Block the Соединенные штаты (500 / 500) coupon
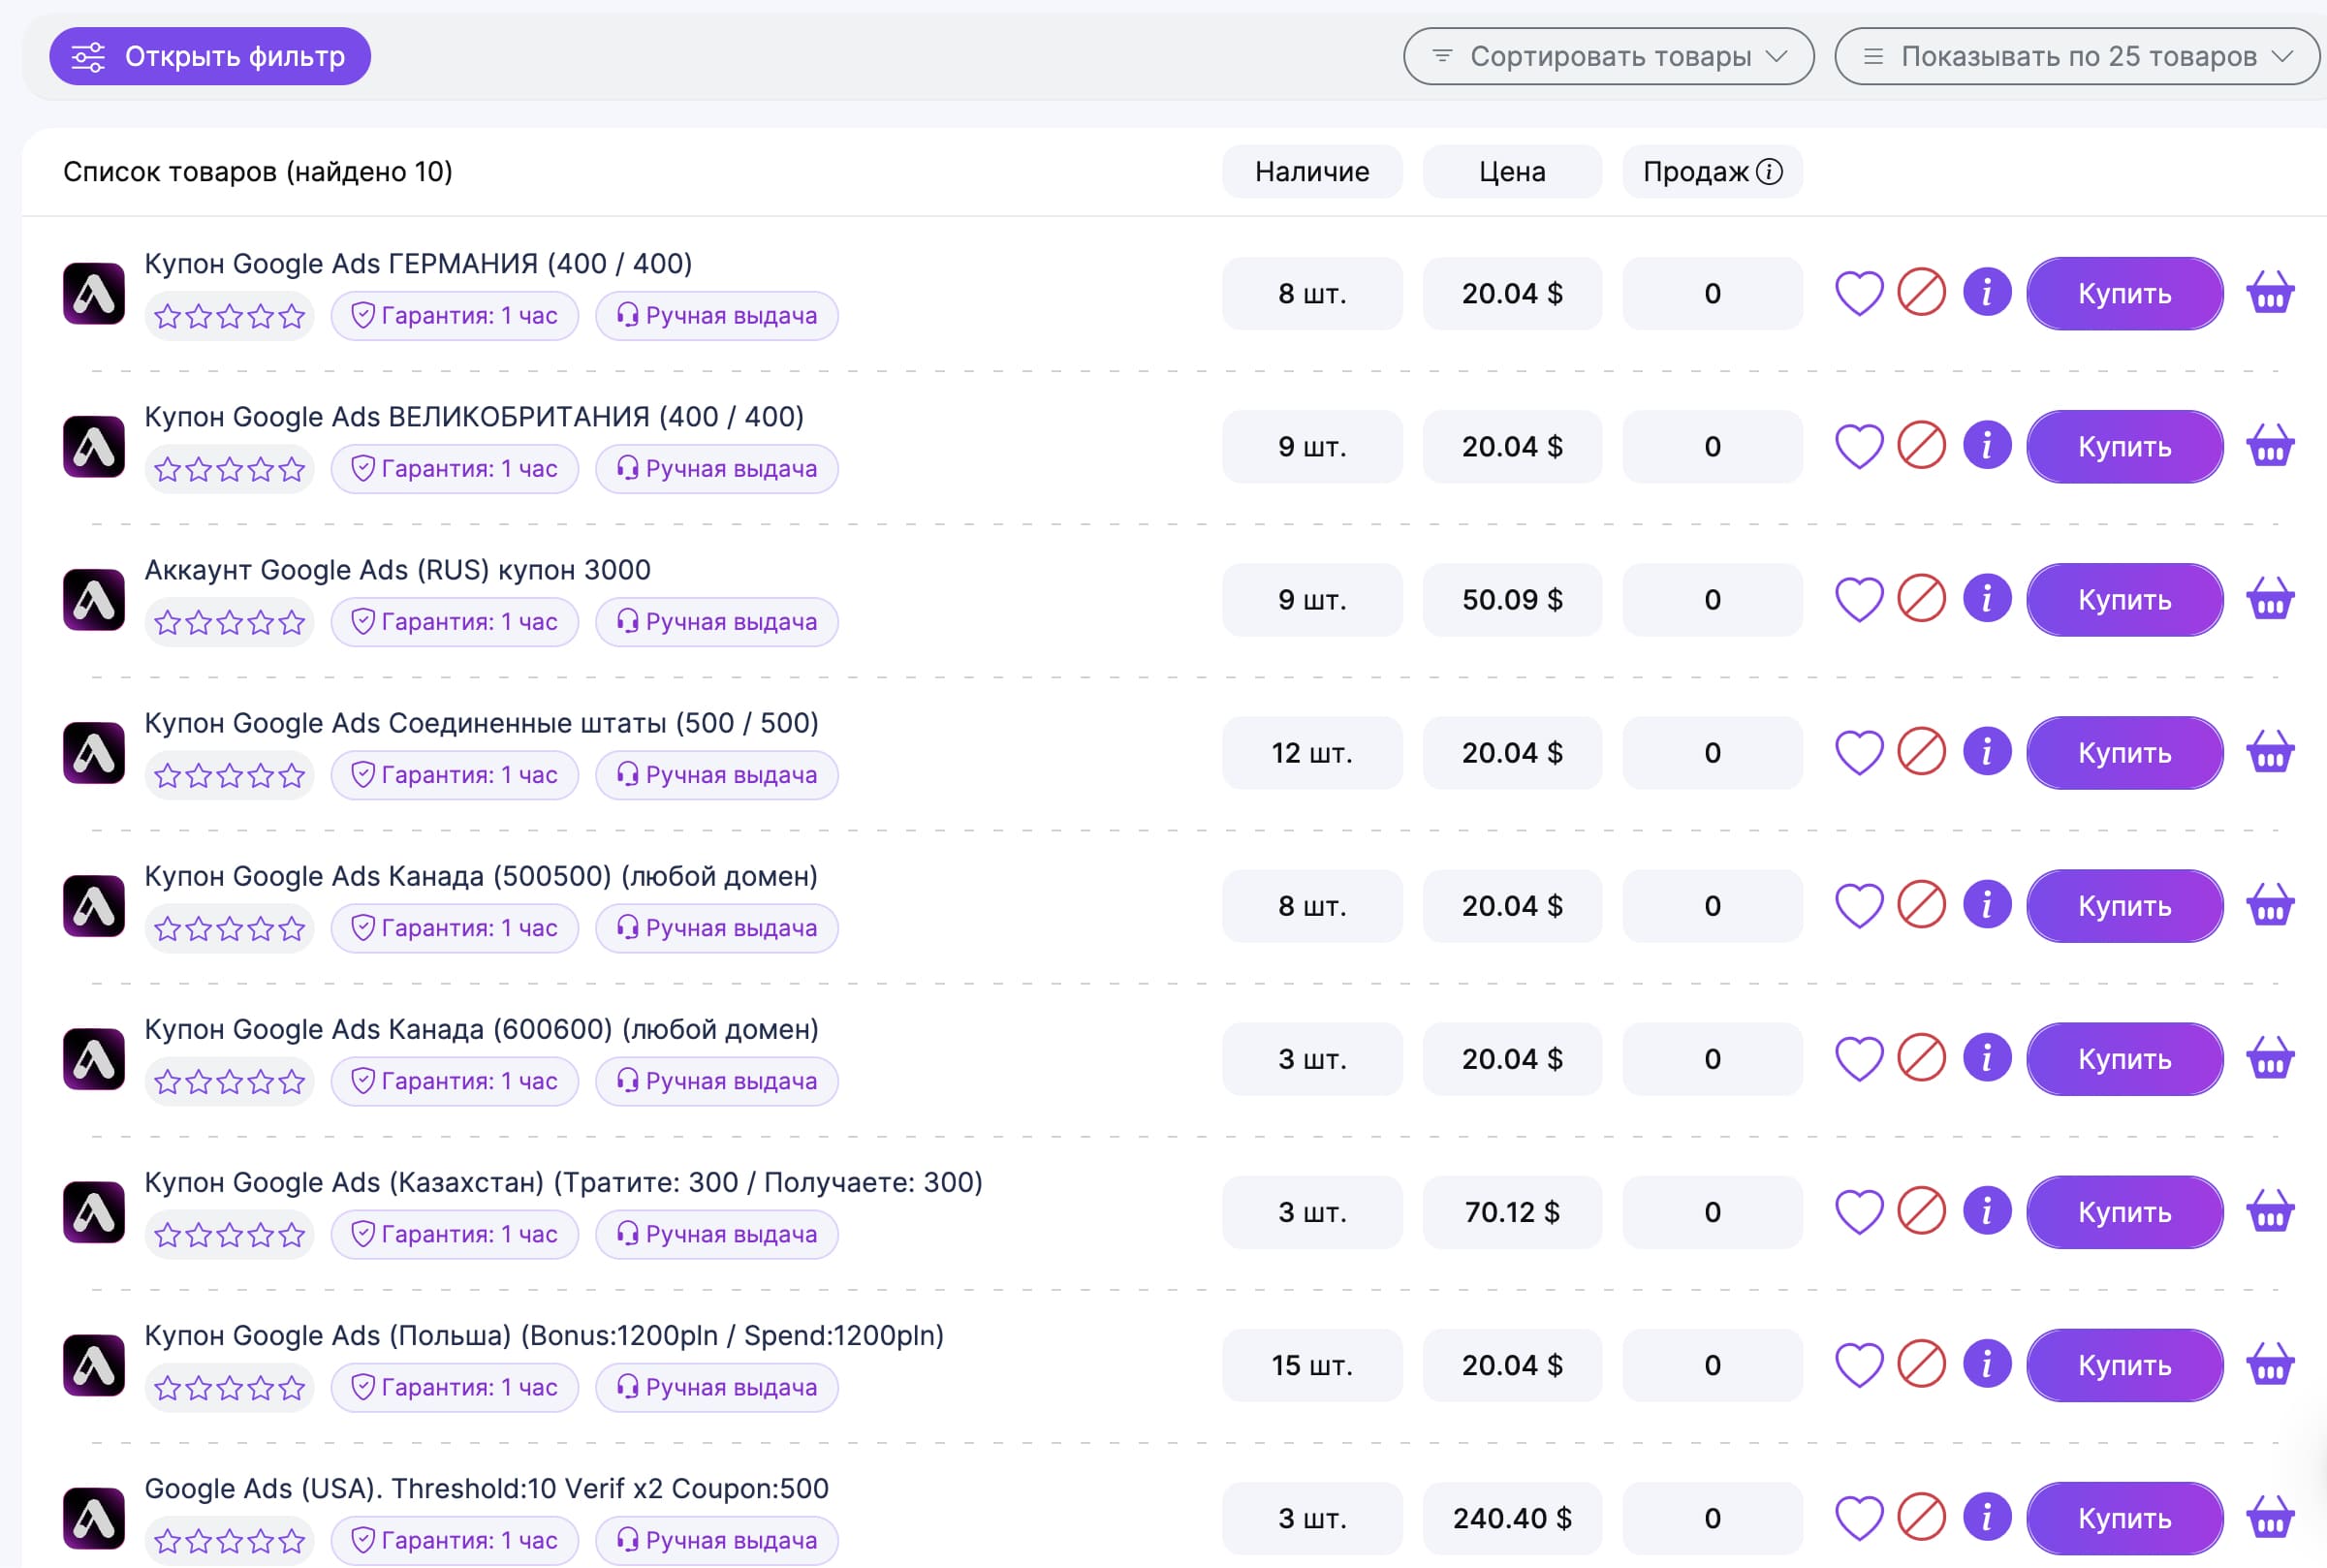Screen dimensions: 2327x1568 pyautogui.click(x=1921, y=752)
